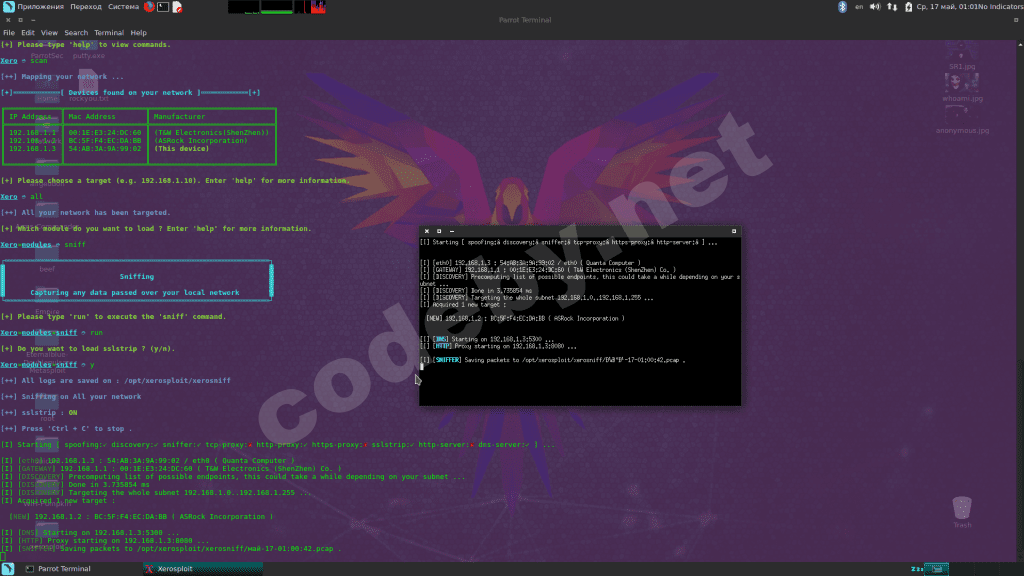Launch terminal from top panel launcher
The height and width of the screenshot is (576, 1024).
tap(163, 7)
